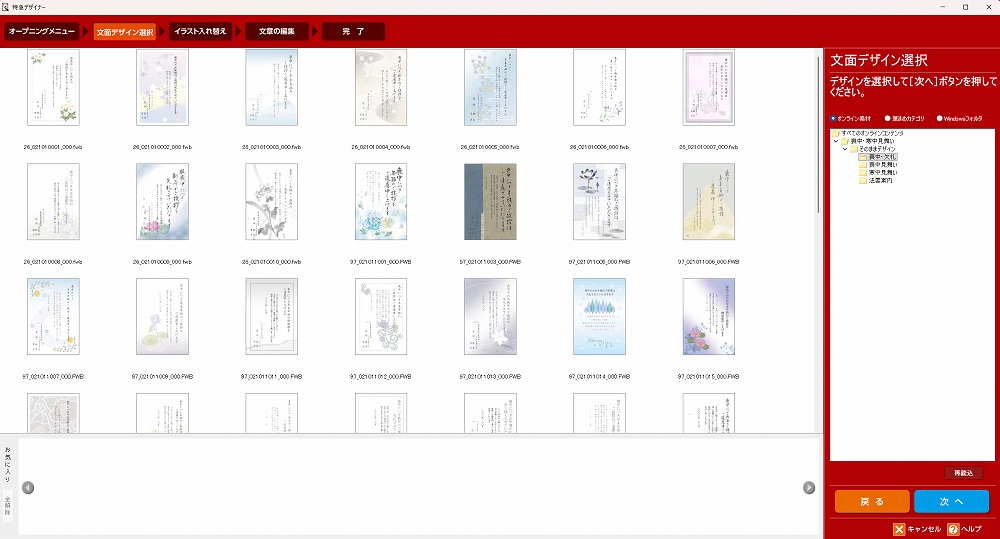Click the favorites right scroll arrow

809,488
